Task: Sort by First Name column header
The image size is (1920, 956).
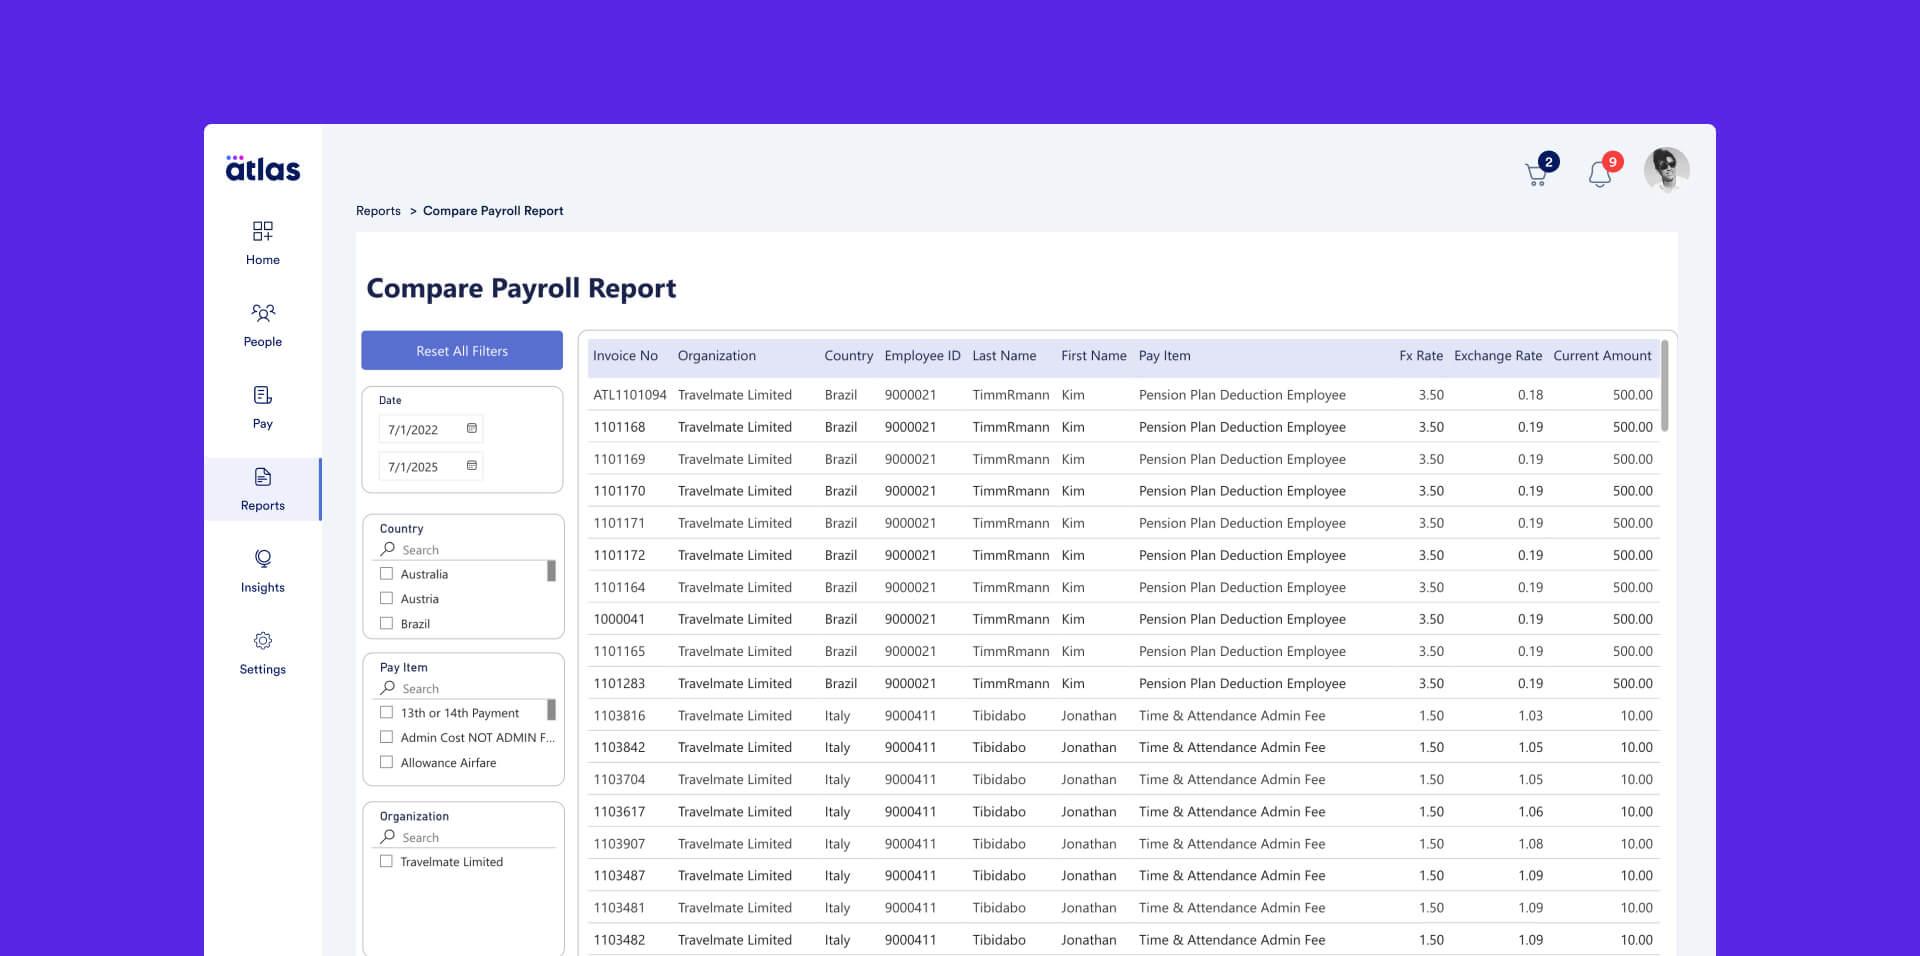Action: tap(1094, 356)
